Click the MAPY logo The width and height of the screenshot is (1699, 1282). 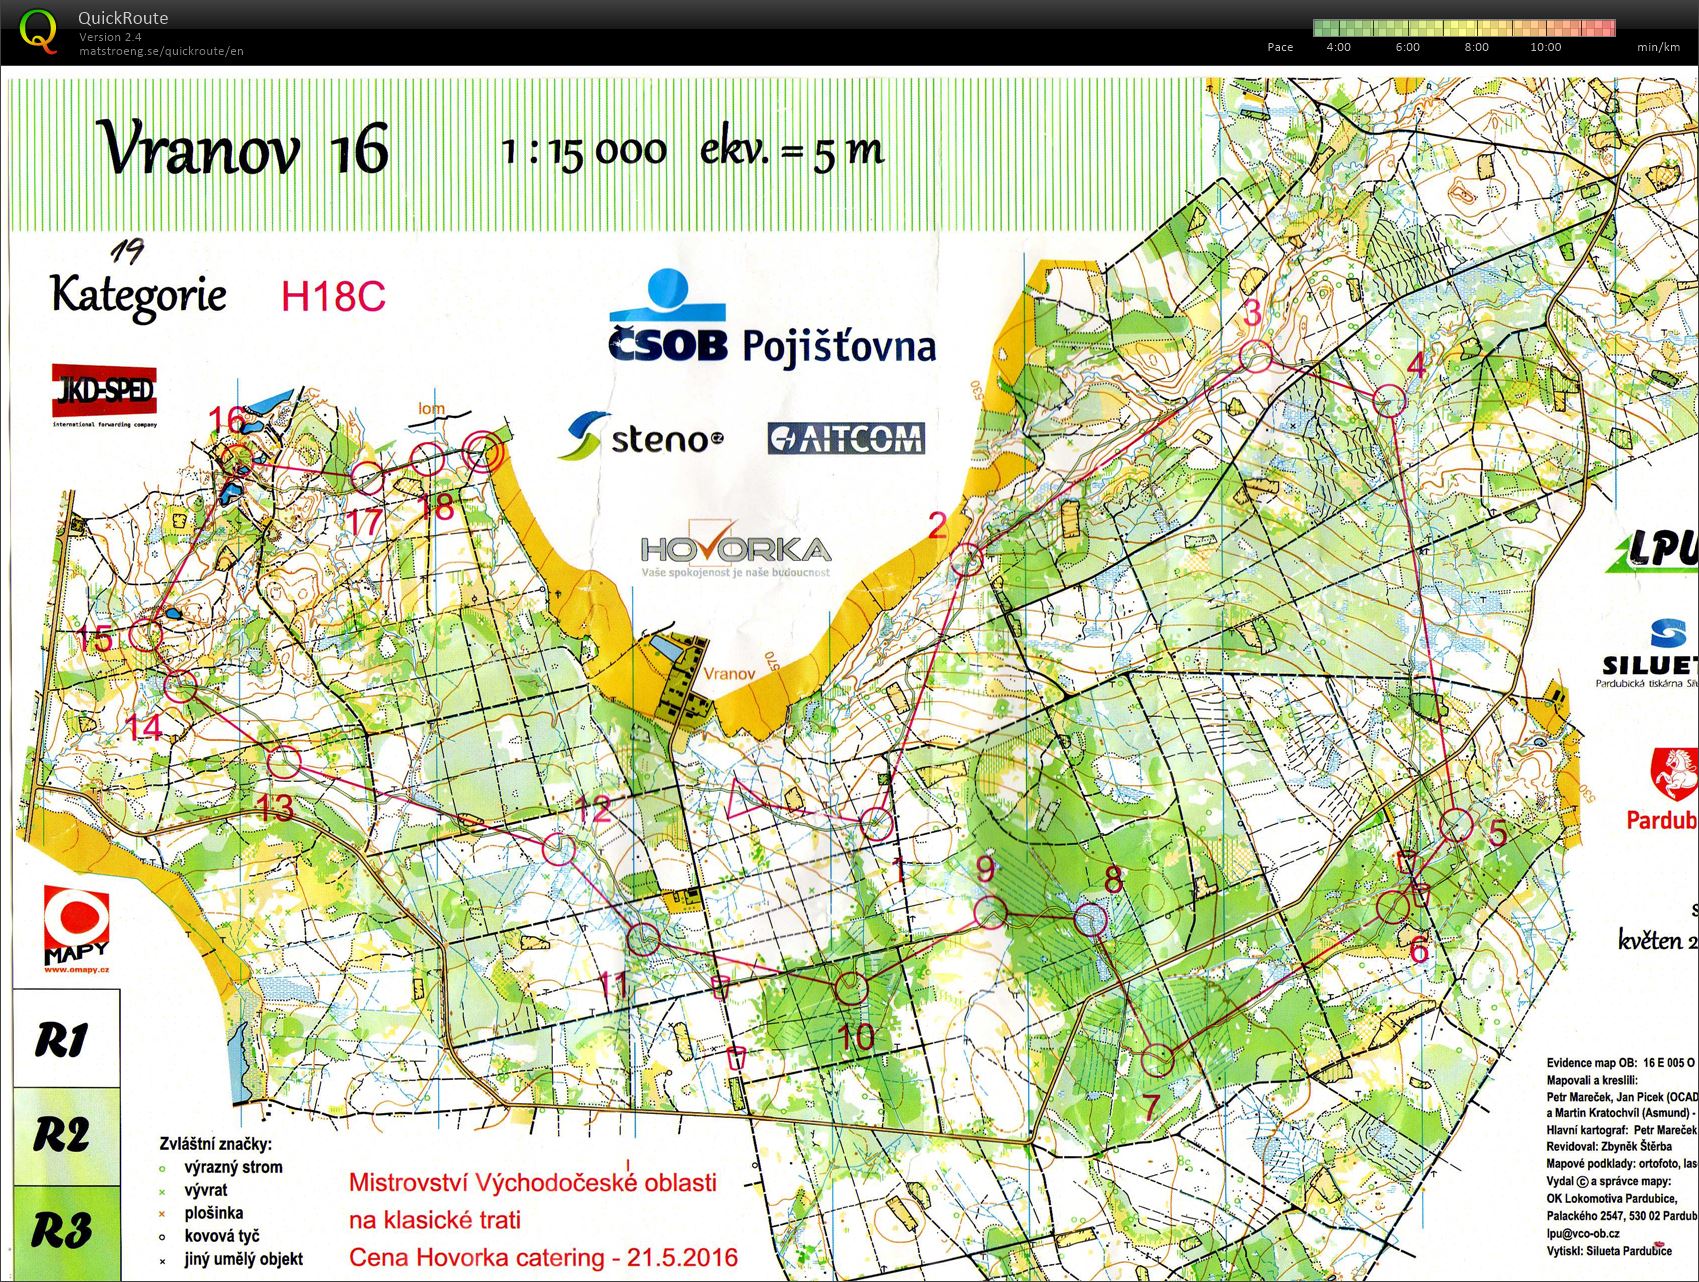pos(76,930)
